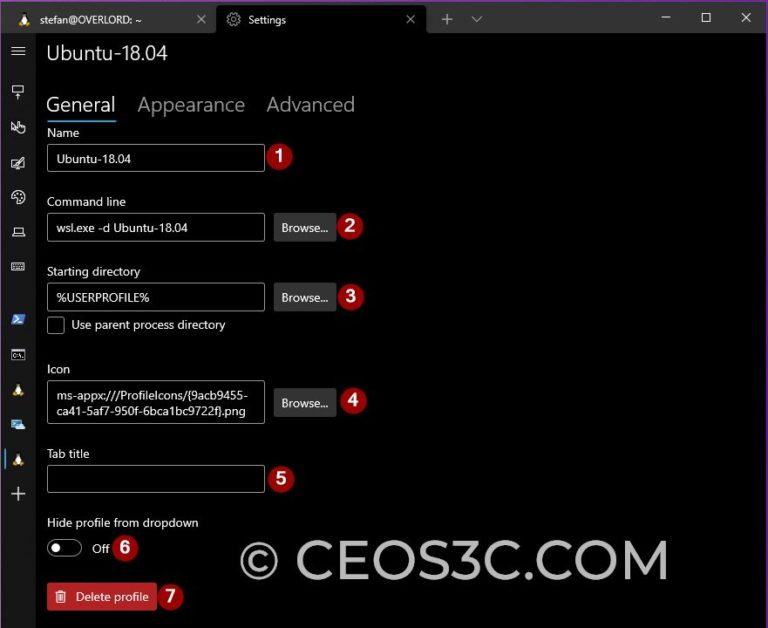Open Actions keyboard icon in sidebar
Image resolution: width=768 pixels, height=628 pixels.
pos(18,267)
